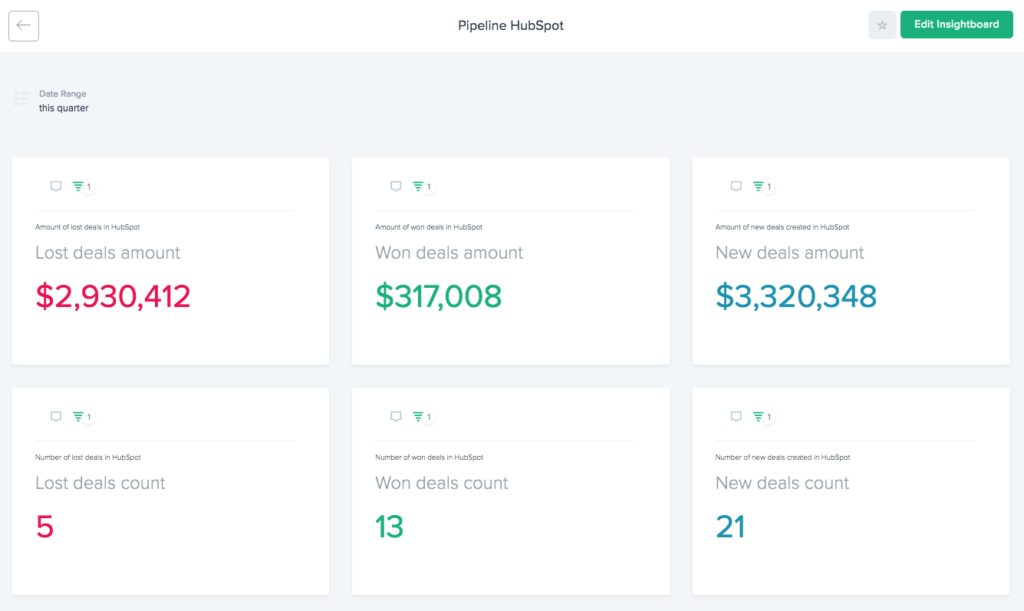Select the New deals count title
The width and height of the screenshot is (1024, 611).
click(782, 483)
